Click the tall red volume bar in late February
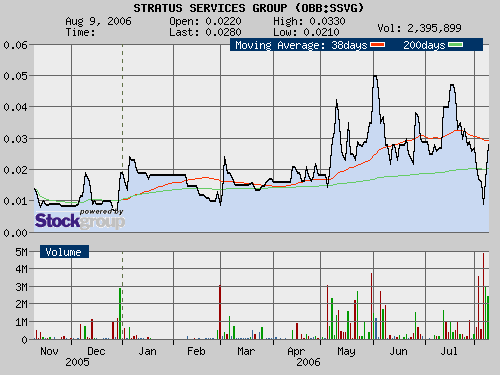This screenshot has height=375, width=500. click(220, 312)
